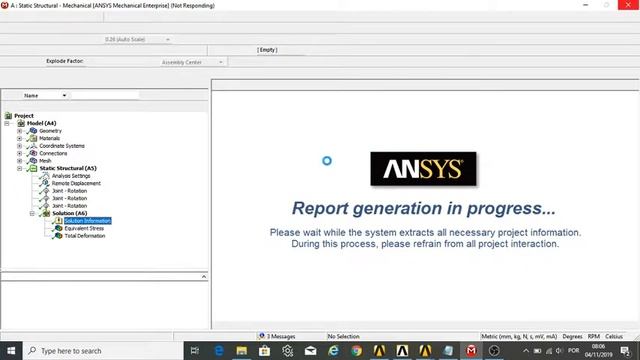The width and height of the screenshot is (640, 360).
Task: Select the Total Deformation label
Action: (84, 236)
